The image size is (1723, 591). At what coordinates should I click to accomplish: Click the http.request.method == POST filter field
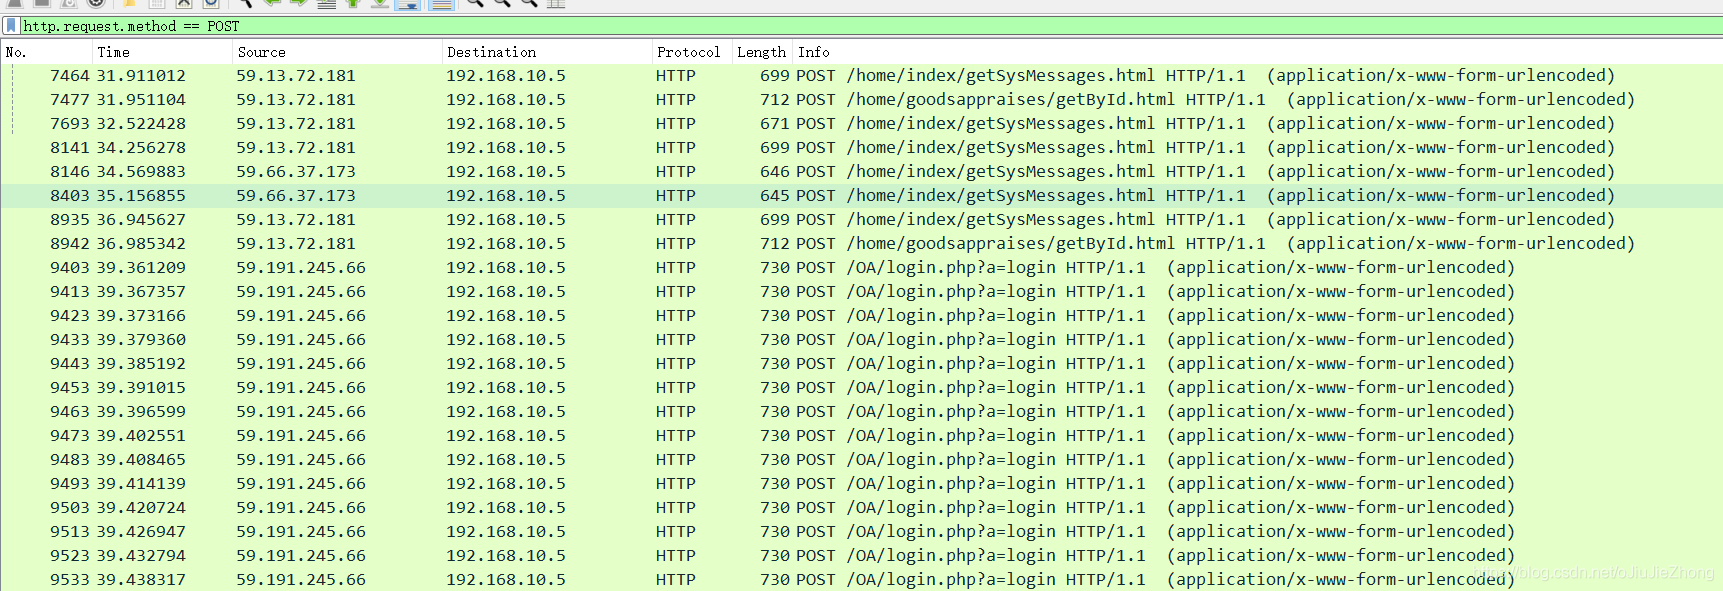point(870,26)
